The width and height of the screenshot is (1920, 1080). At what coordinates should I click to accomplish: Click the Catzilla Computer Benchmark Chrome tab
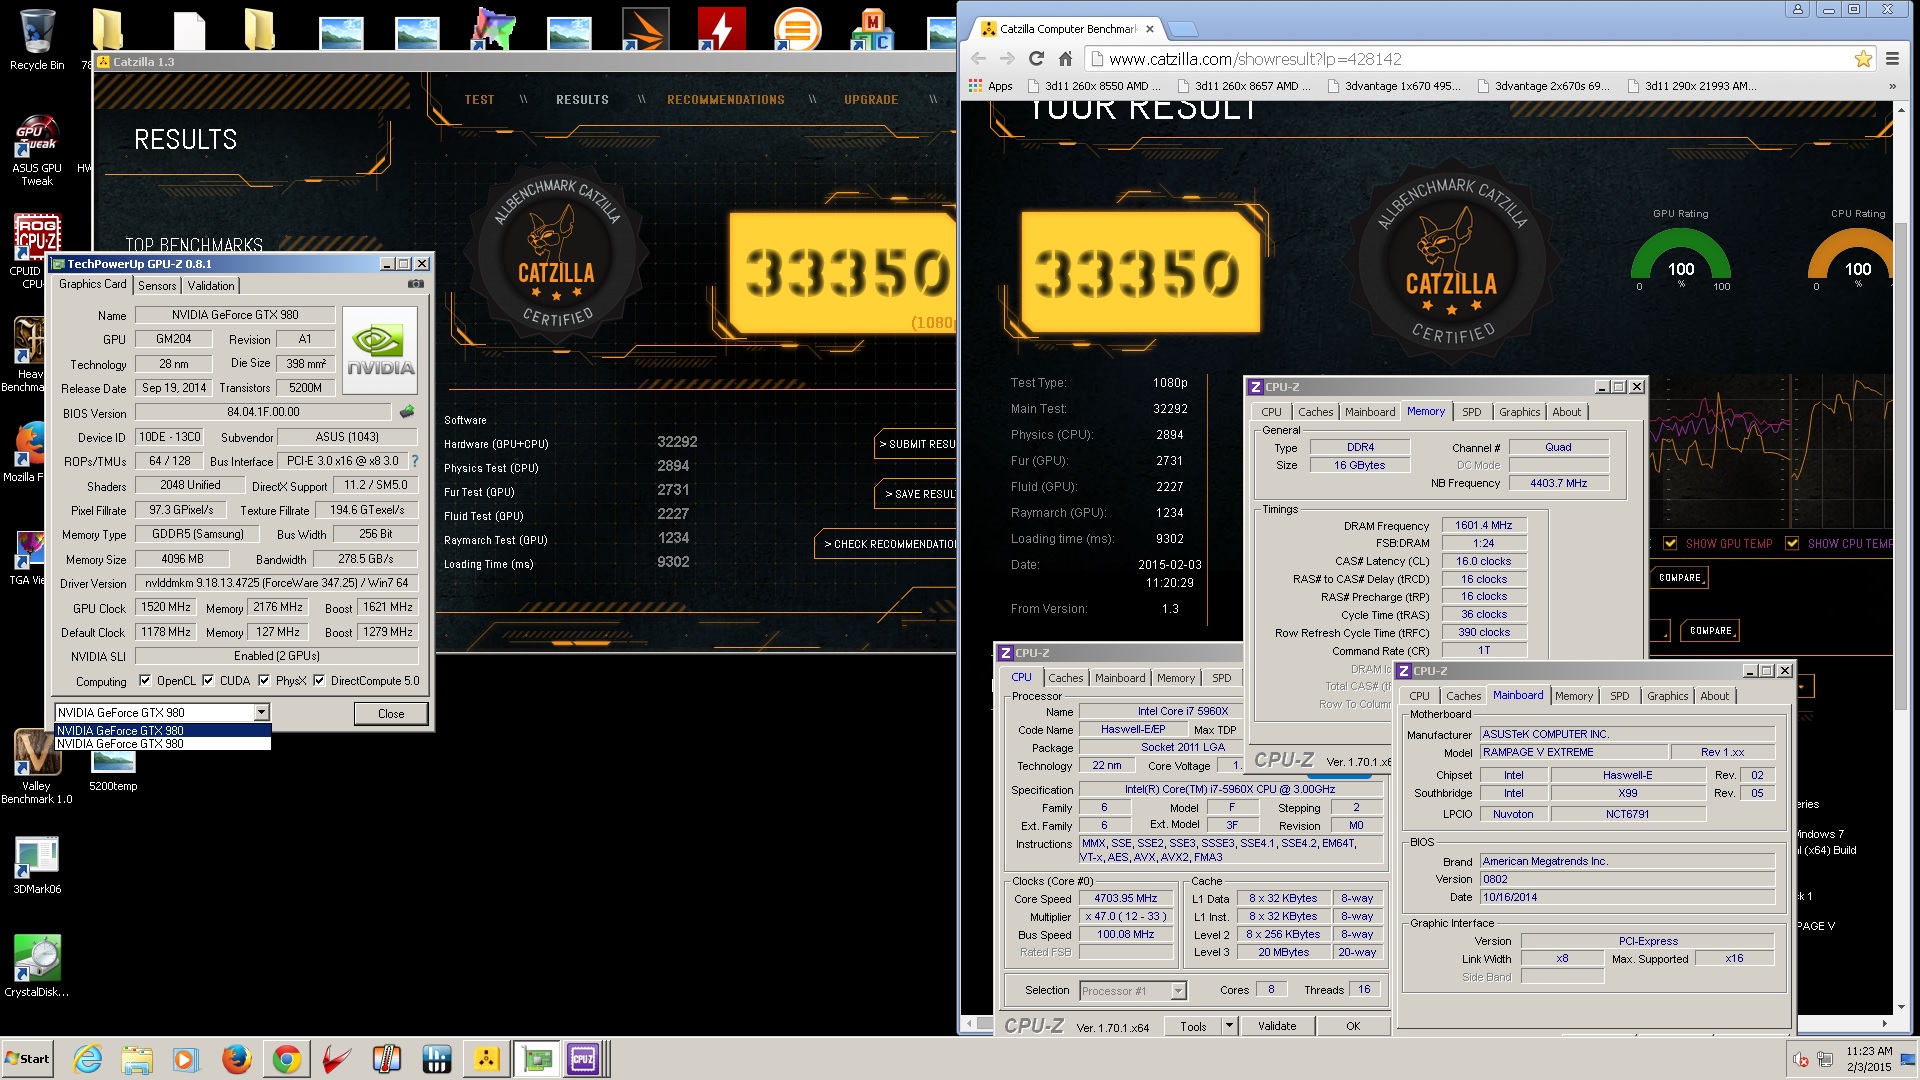(x=1068, y=29)
